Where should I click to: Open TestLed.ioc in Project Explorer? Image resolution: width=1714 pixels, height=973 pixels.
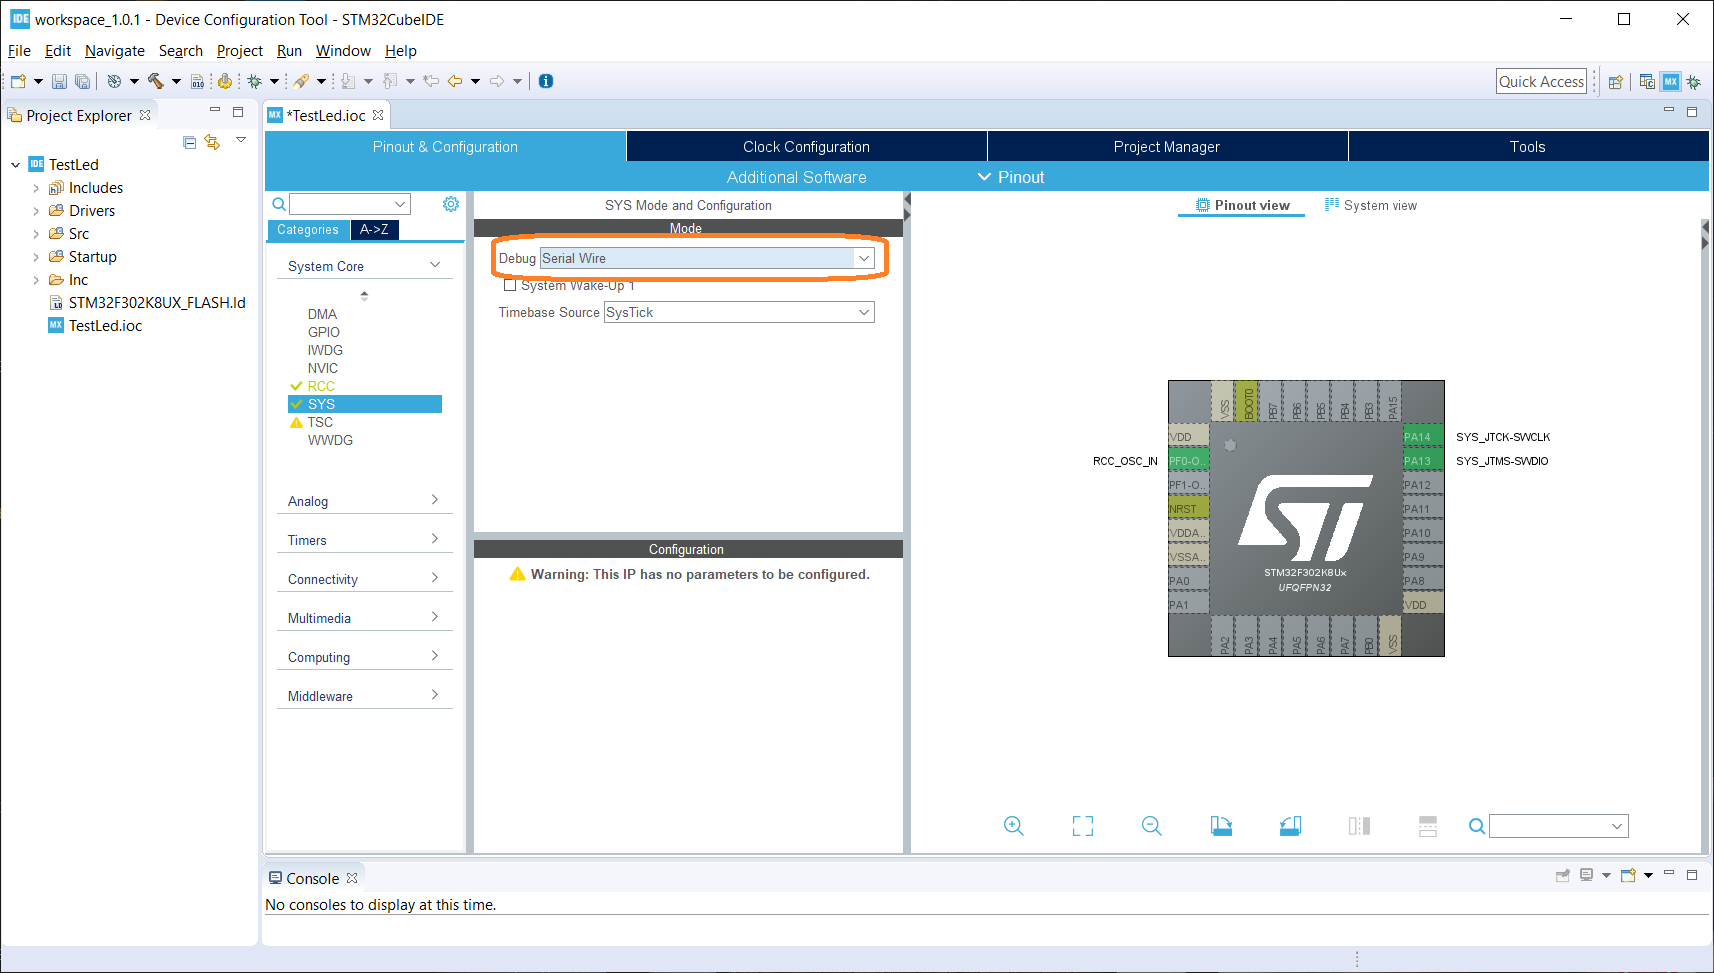pyautogui.click(x=105, y=326)
